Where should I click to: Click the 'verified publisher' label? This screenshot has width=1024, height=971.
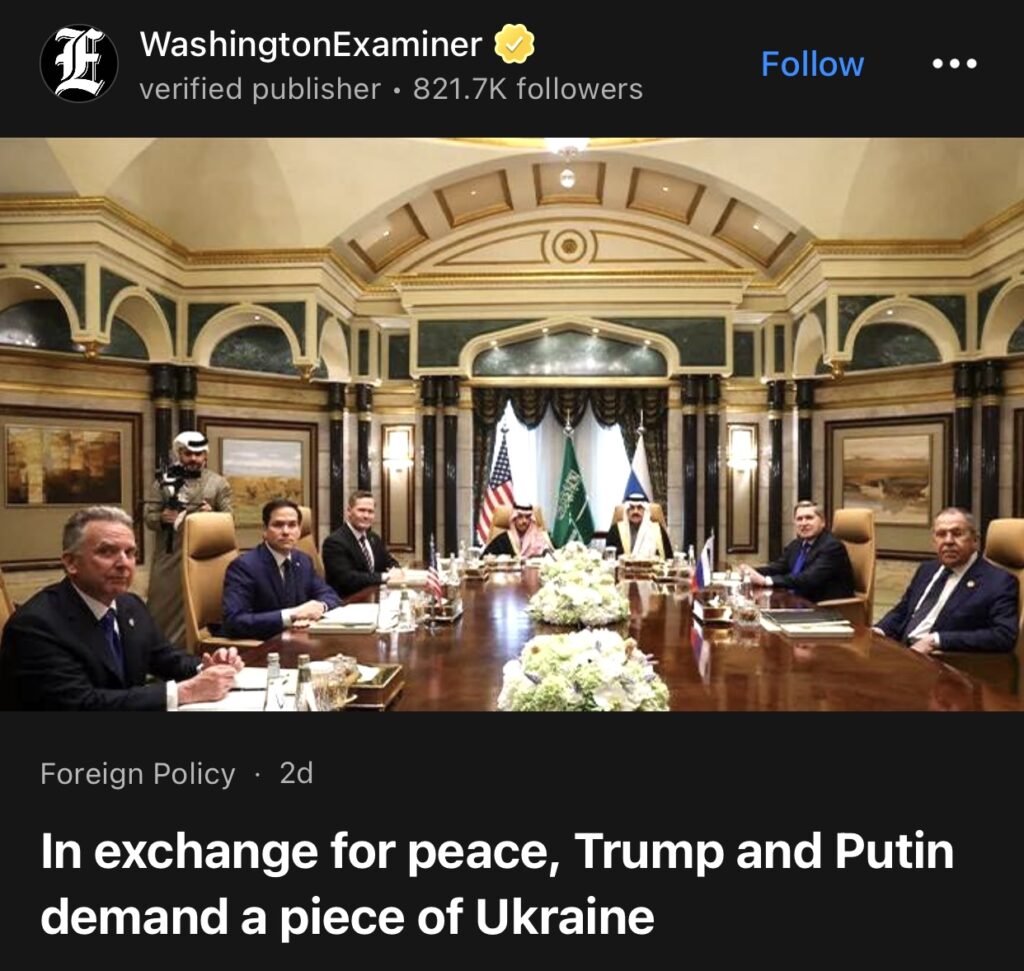pyautogui.click(x=260, y=89)
